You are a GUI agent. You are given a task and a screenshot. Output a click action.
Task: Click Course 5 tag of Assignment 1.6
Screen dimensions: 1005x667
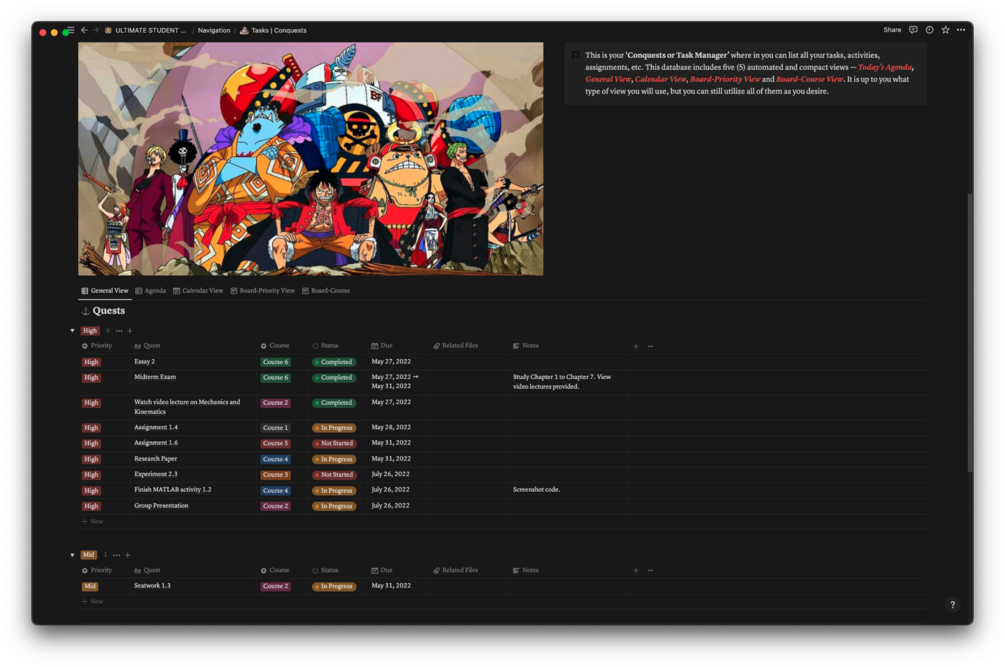[x=275, y=443]
